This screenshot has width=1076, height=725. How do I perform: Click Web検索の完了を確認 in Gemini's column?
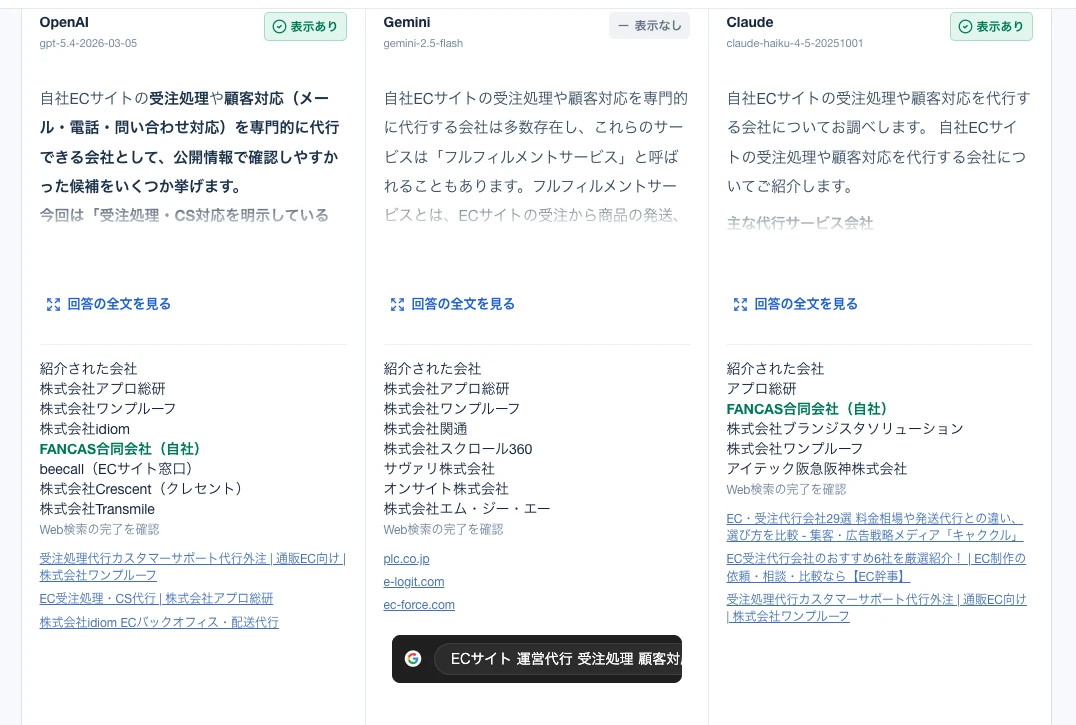pyautogui.click(x=443, y=530)
